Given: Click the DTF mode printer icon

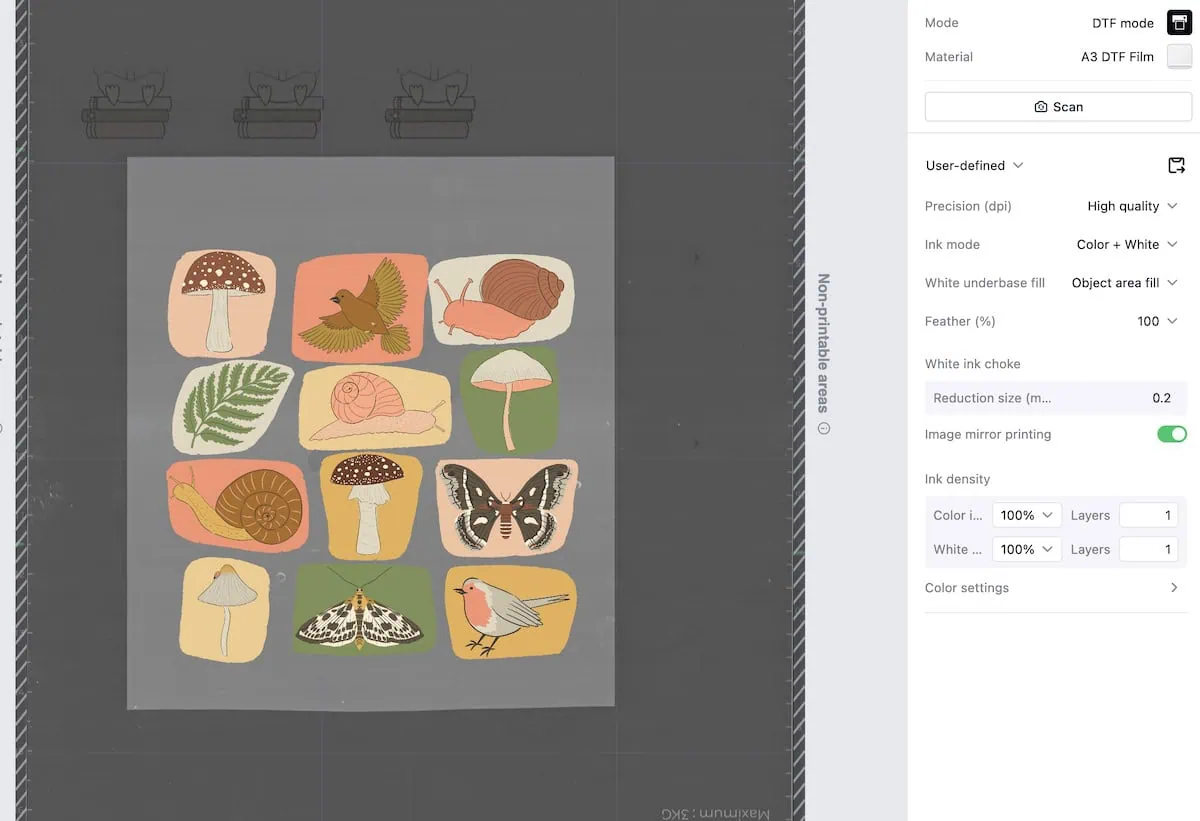Looking at the screenshot, I should tap(1179, 22).
